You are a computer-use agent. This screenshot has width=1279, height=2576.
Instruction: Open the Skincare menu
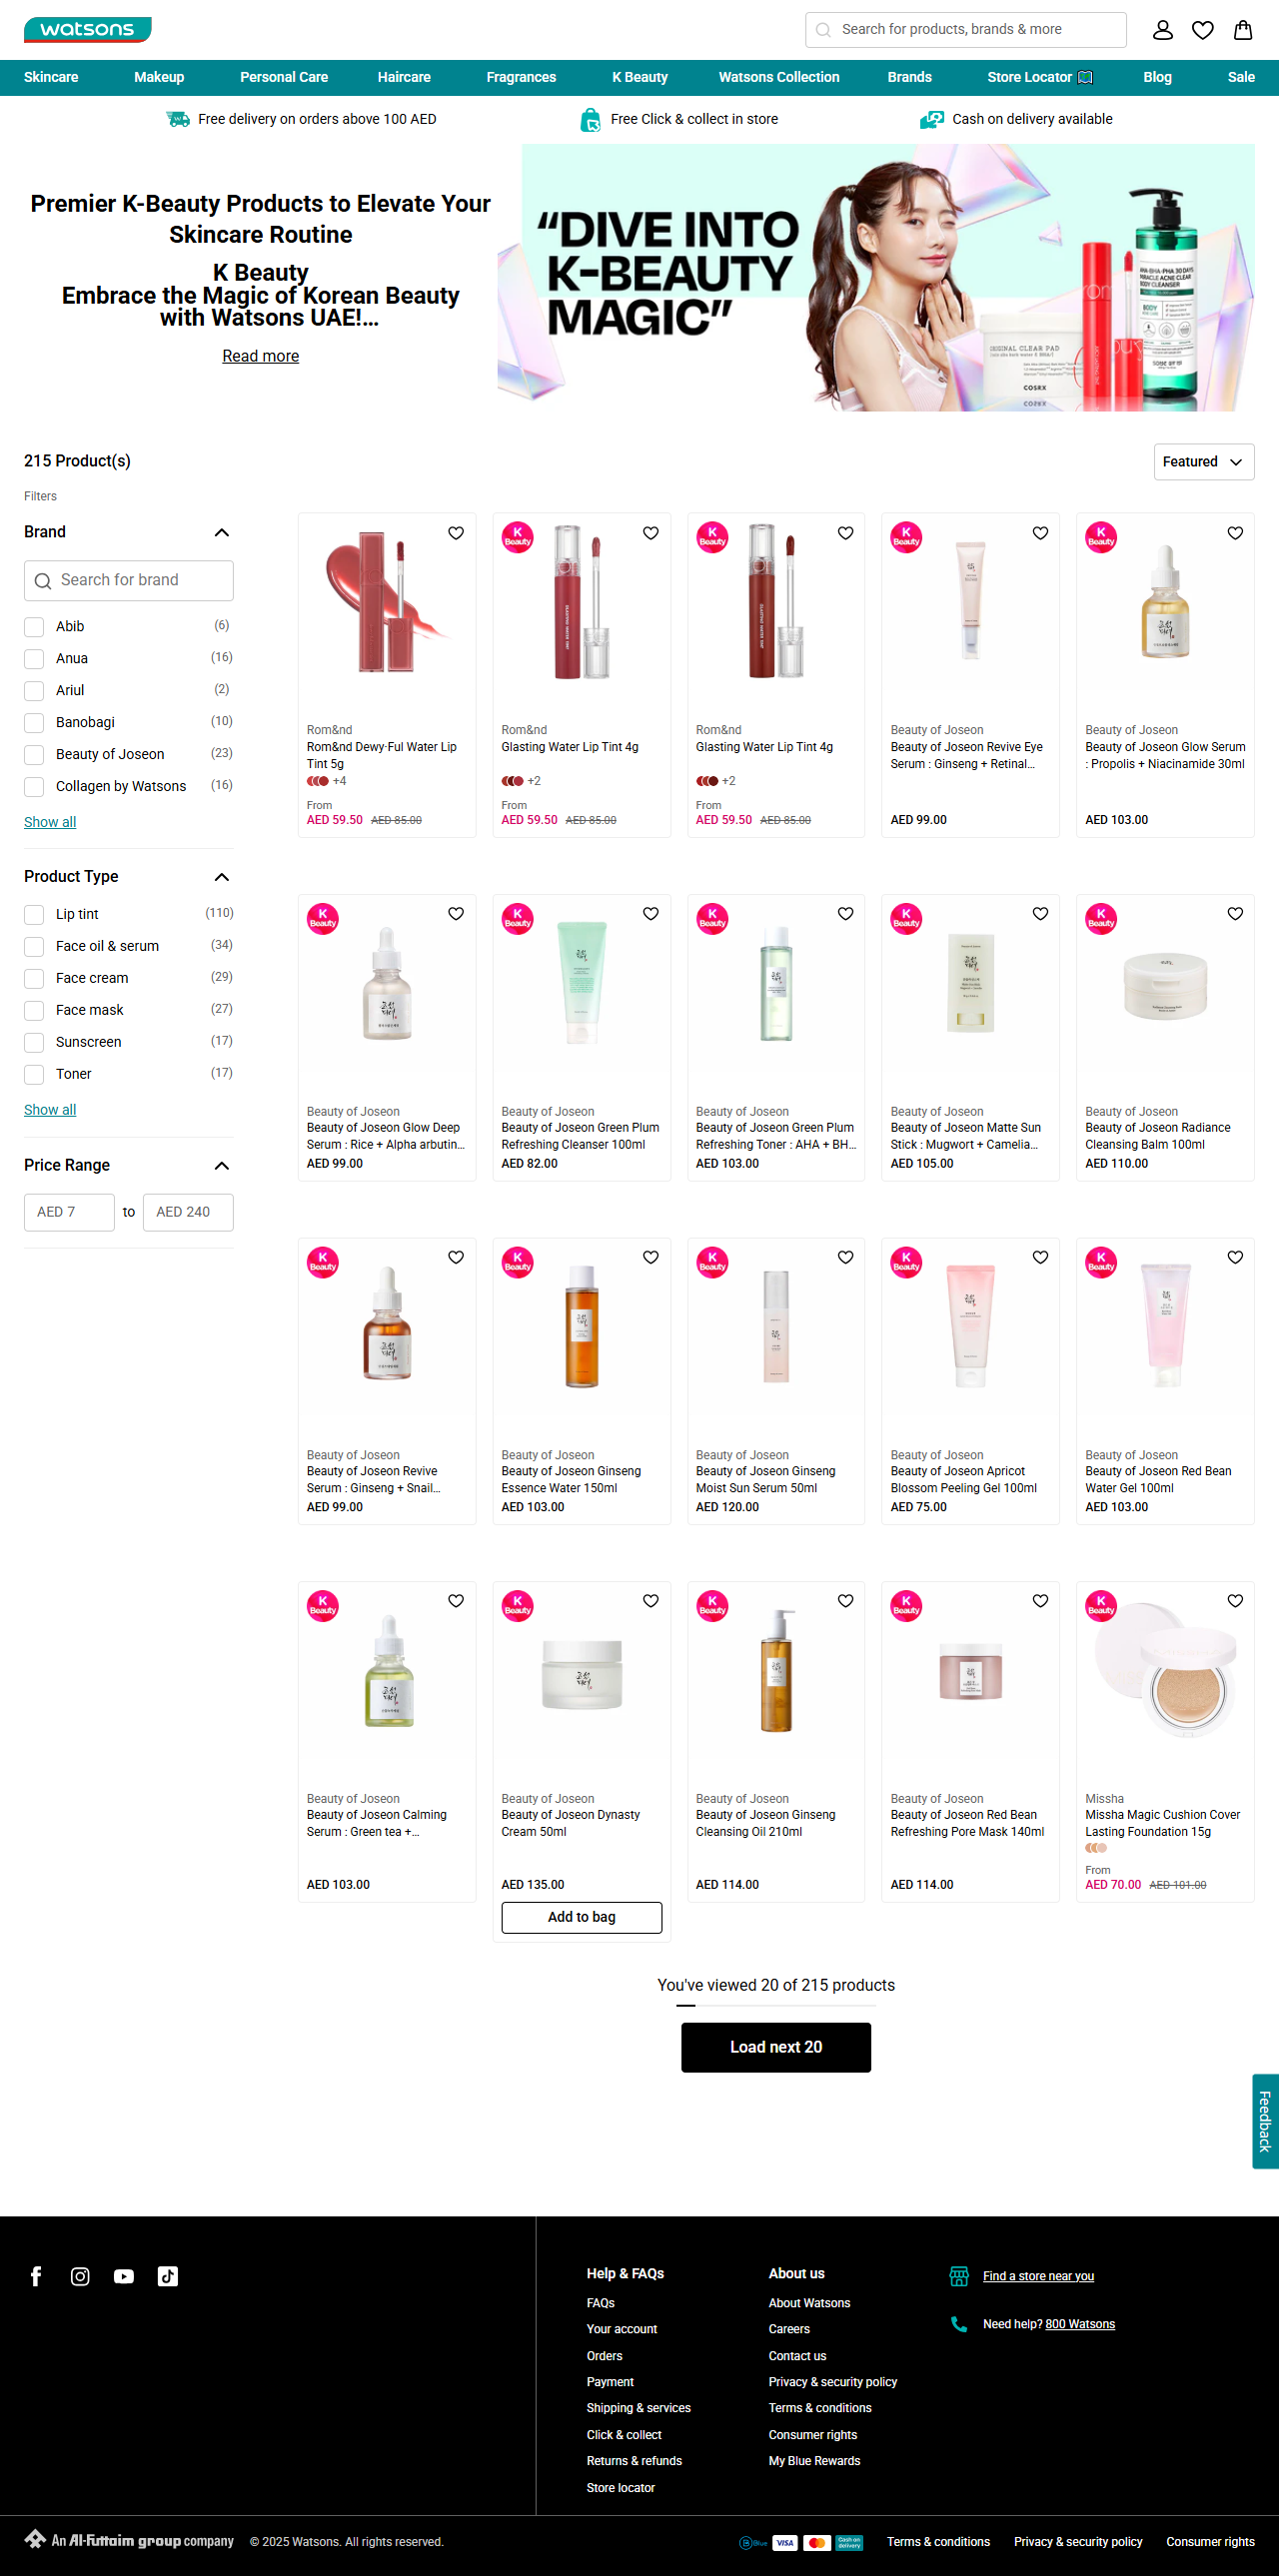point(51,77)
